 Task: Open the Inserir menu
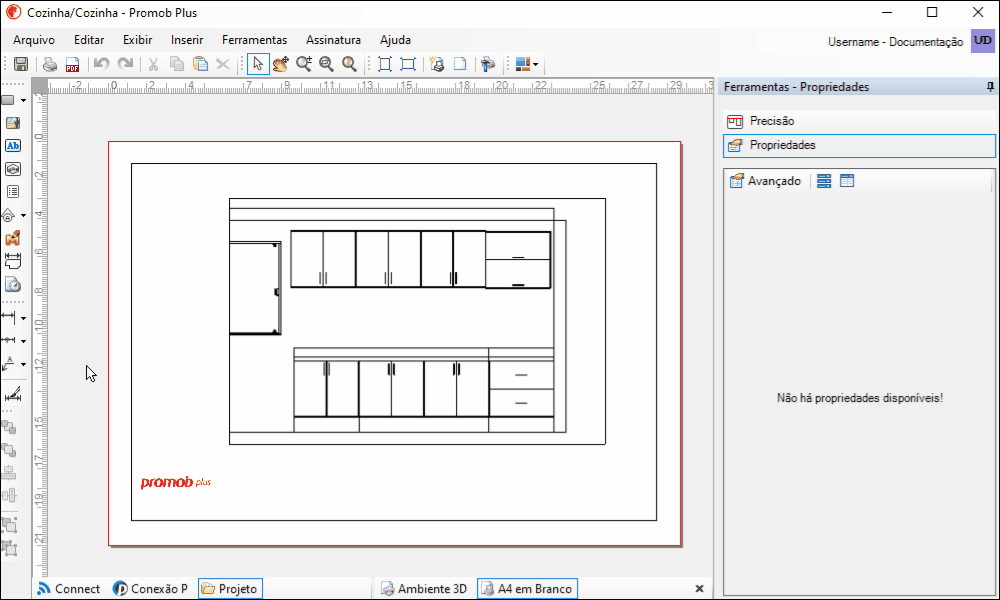187,40
